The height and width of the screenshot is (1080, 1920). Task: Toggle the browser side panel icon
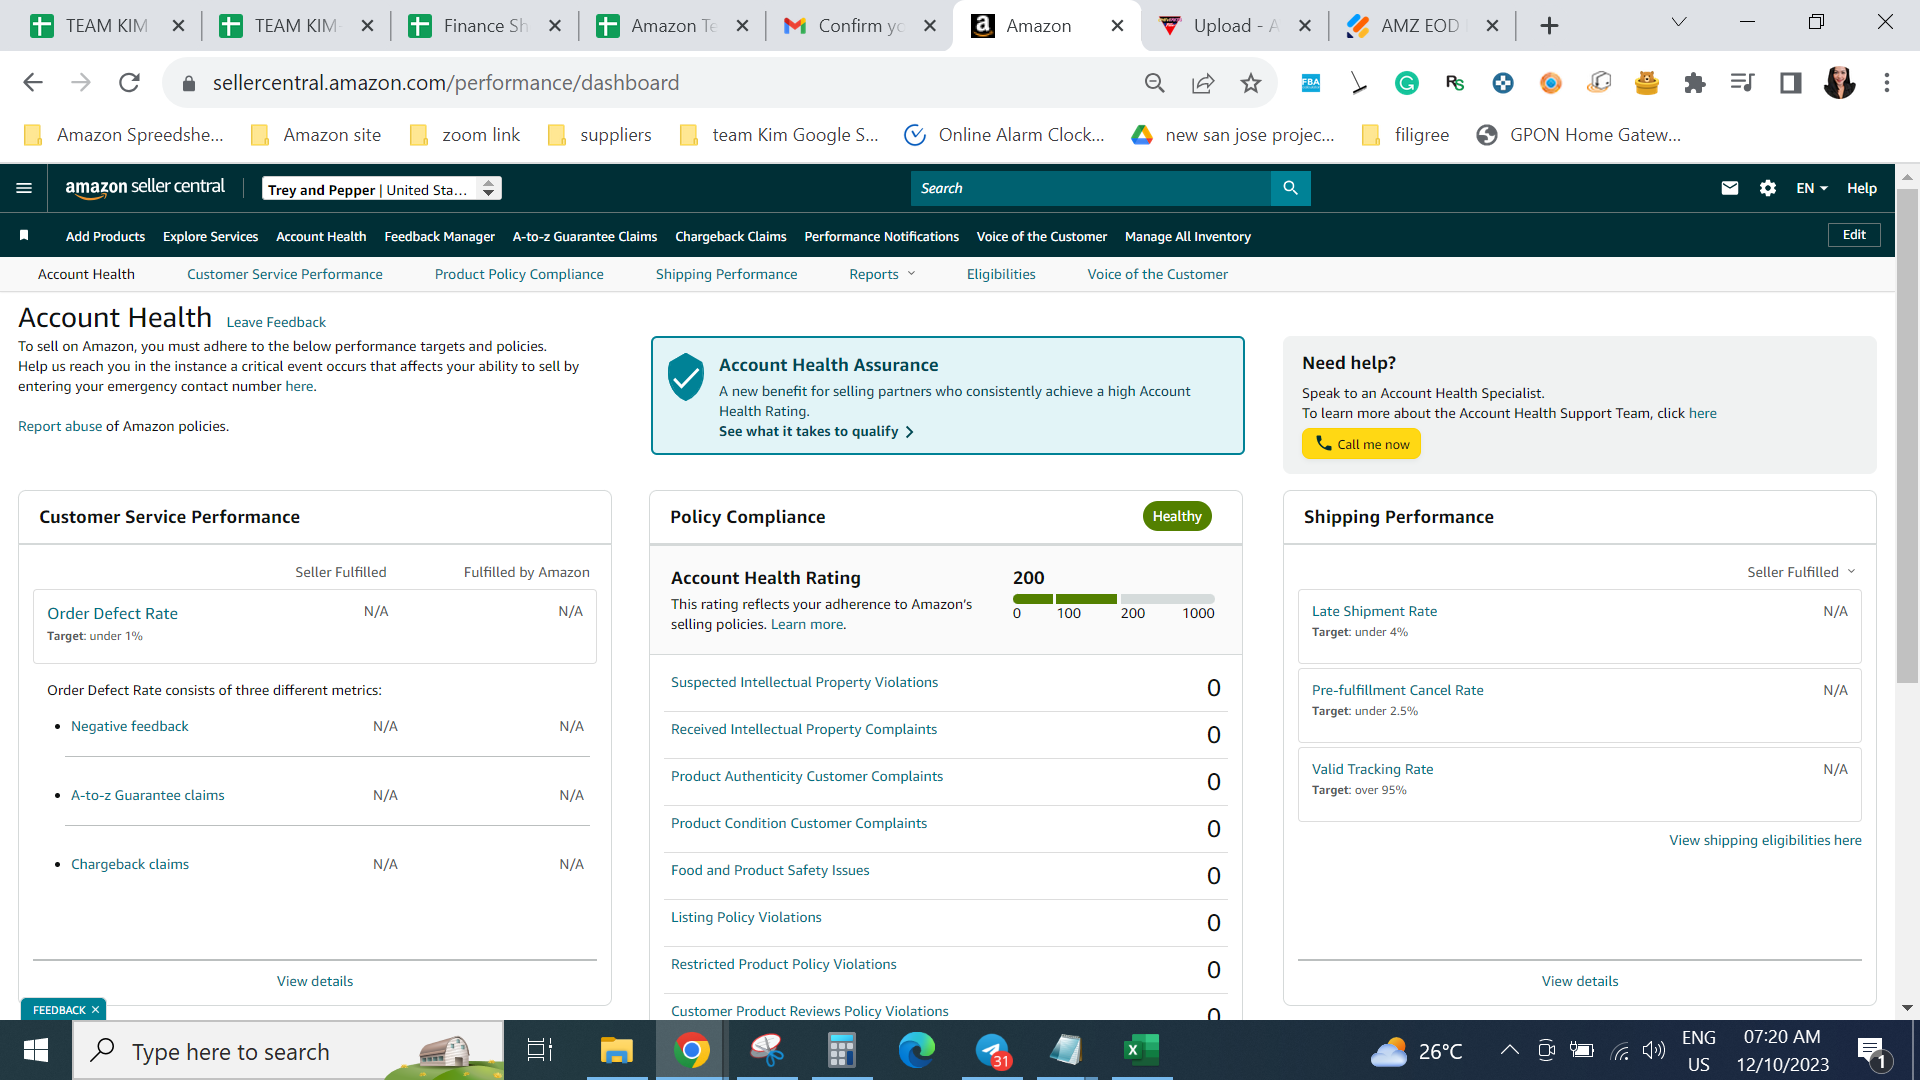(1791, 83)
